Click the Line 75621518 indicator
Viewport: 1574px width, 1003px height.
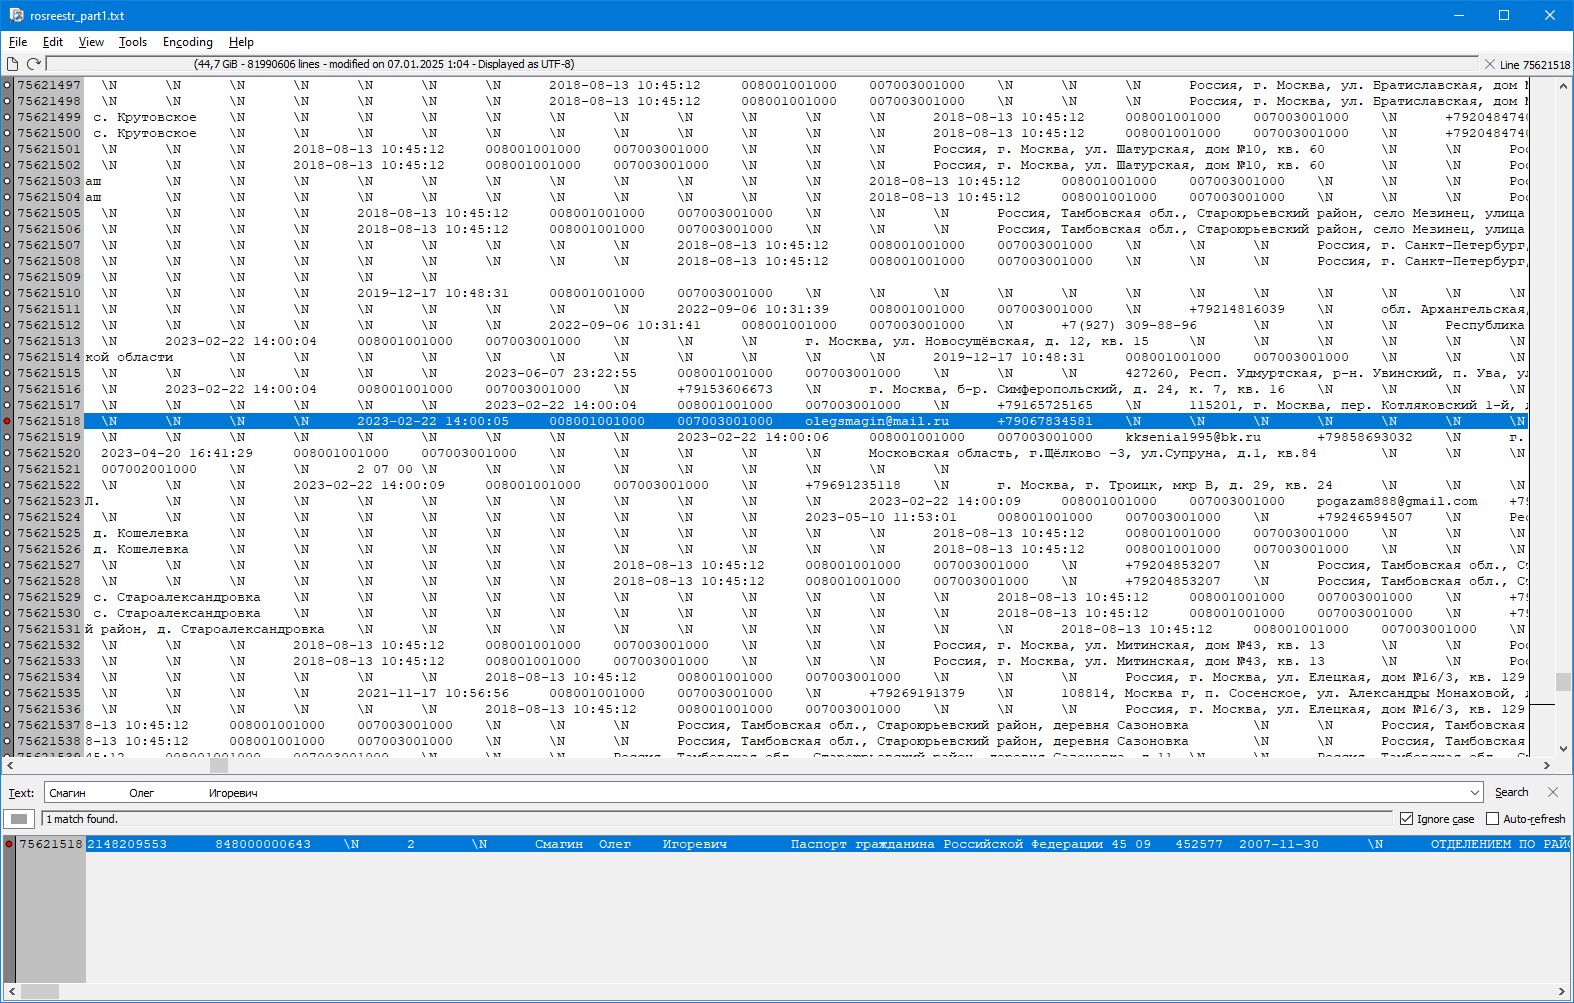pos(1534,65)
